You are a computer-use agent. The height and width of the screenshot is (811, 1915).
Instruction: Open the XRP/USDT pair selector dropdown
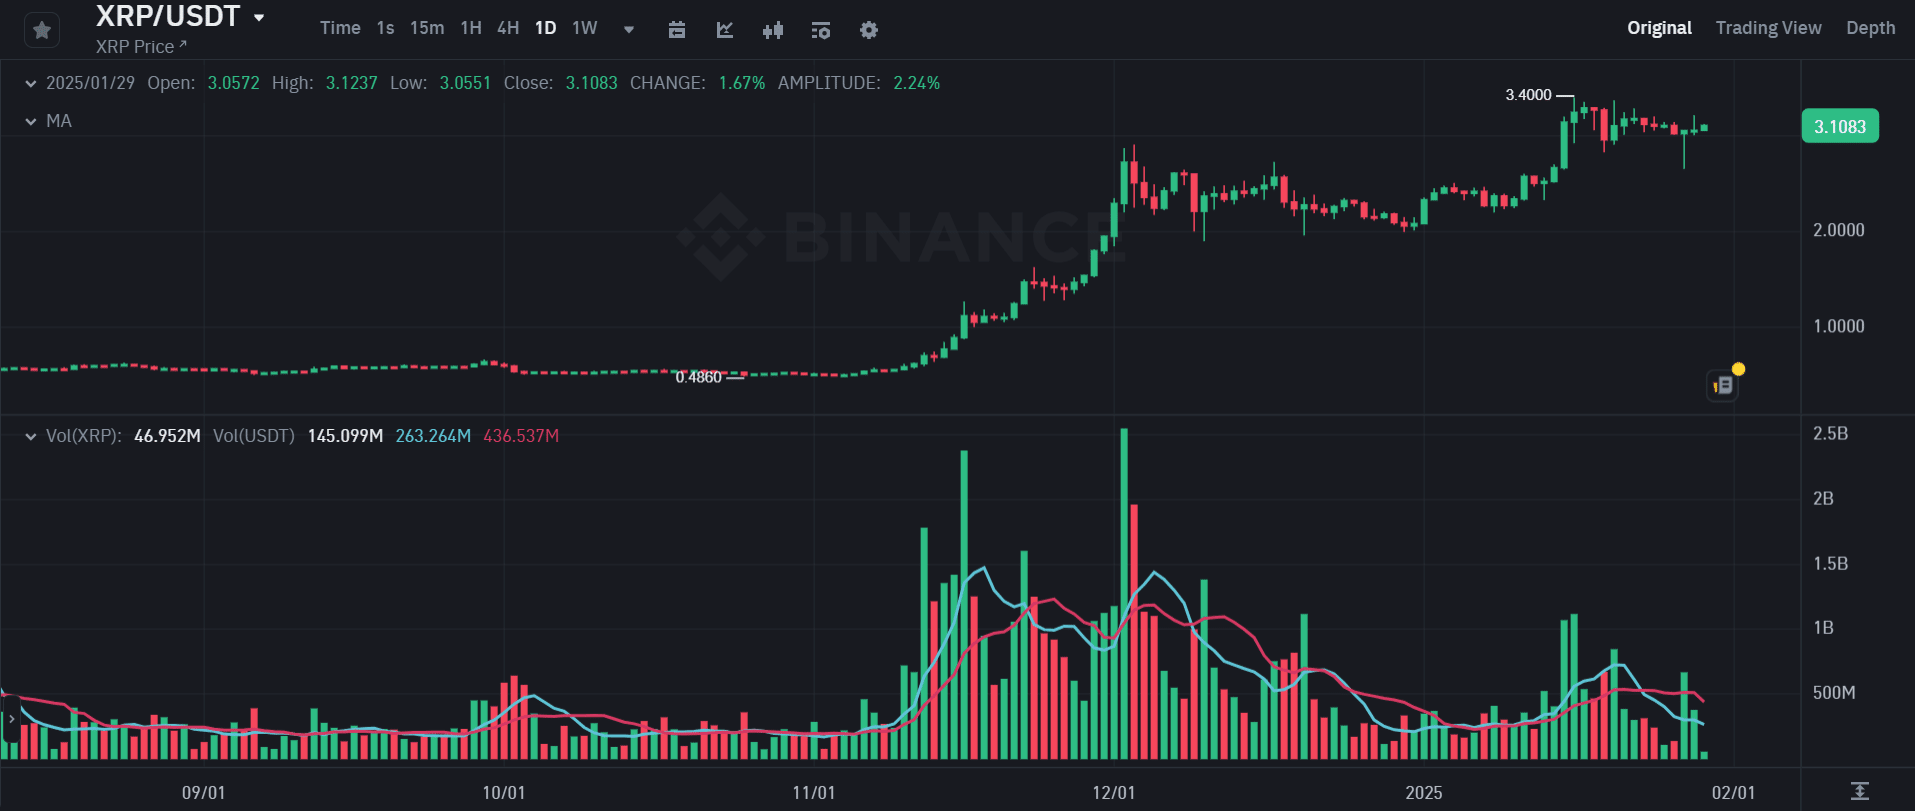point(259,17)
